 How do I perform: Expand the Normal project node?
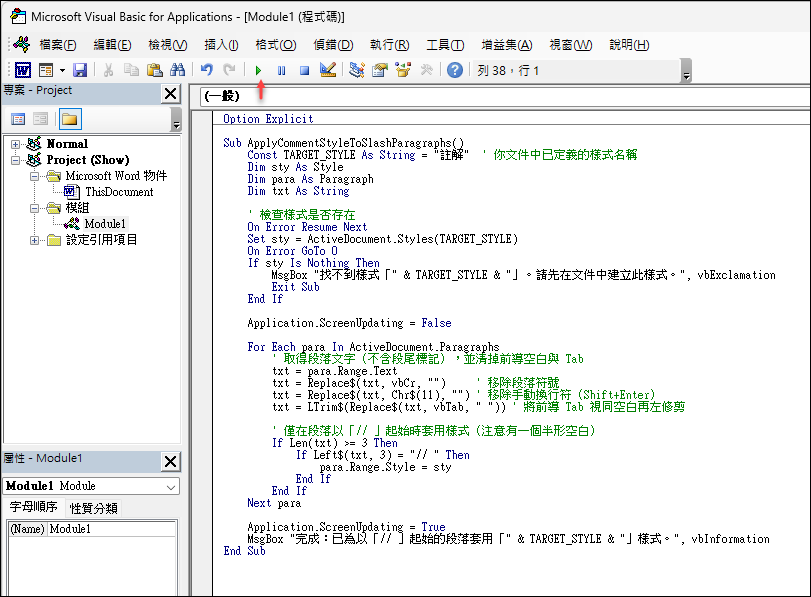pyautogui.click(x=15, y=144)
